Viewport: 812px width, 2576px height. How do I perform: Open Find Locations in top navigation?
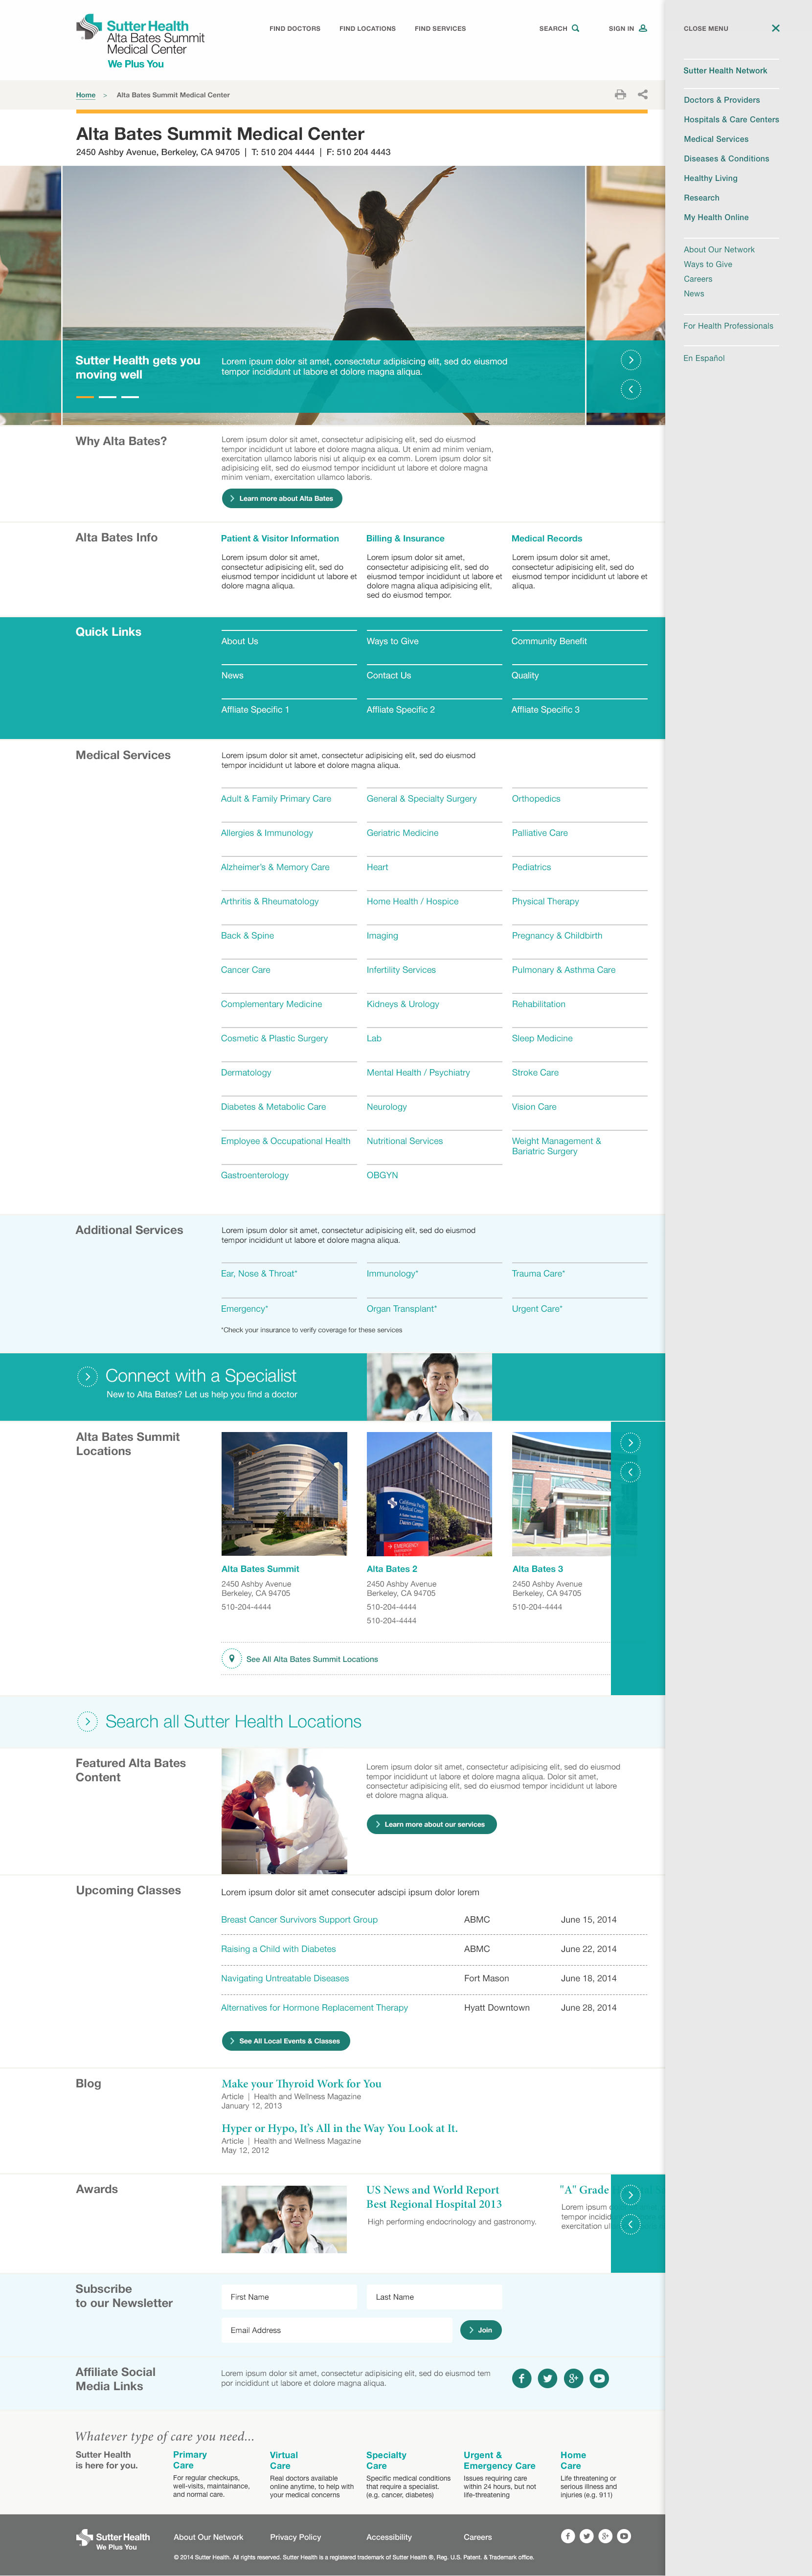pos(367,29)
